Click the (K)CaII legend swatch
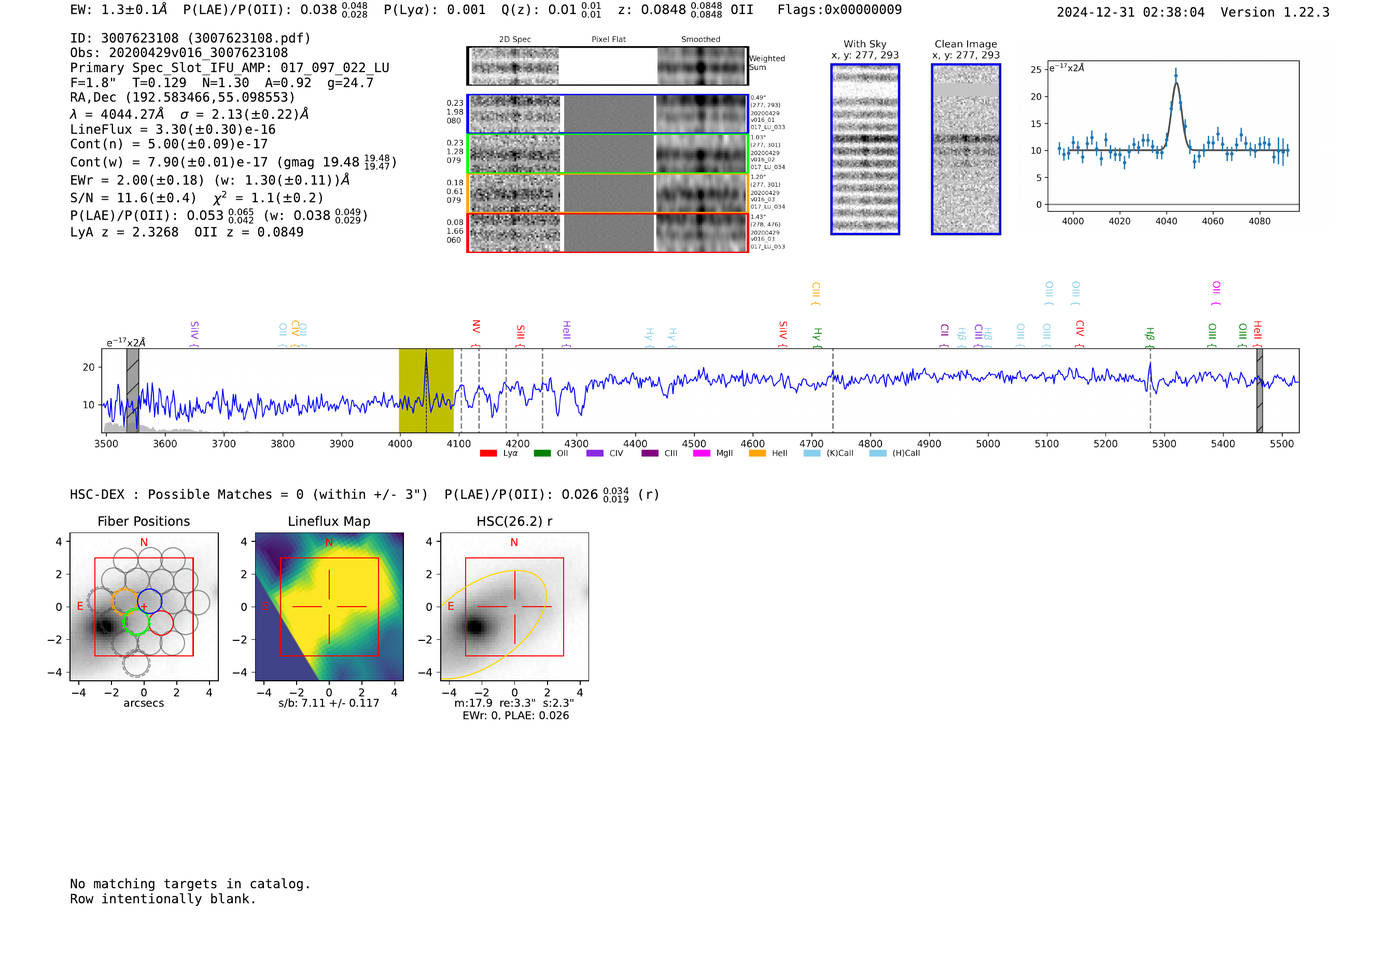 coord(812,453)
